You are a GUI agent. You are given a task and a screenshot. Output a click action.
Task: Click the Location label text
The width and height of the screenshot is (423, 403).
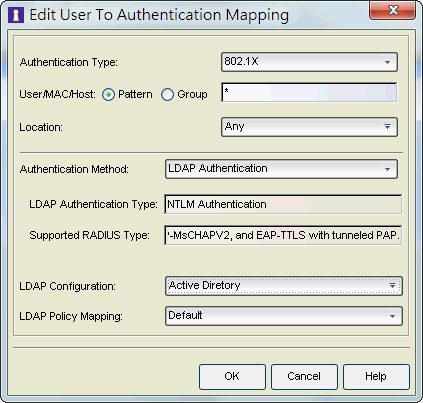(41, 127)
